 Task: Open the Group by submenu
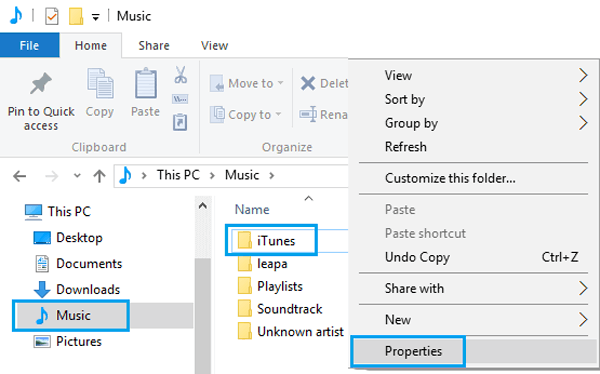click(474, 123)
